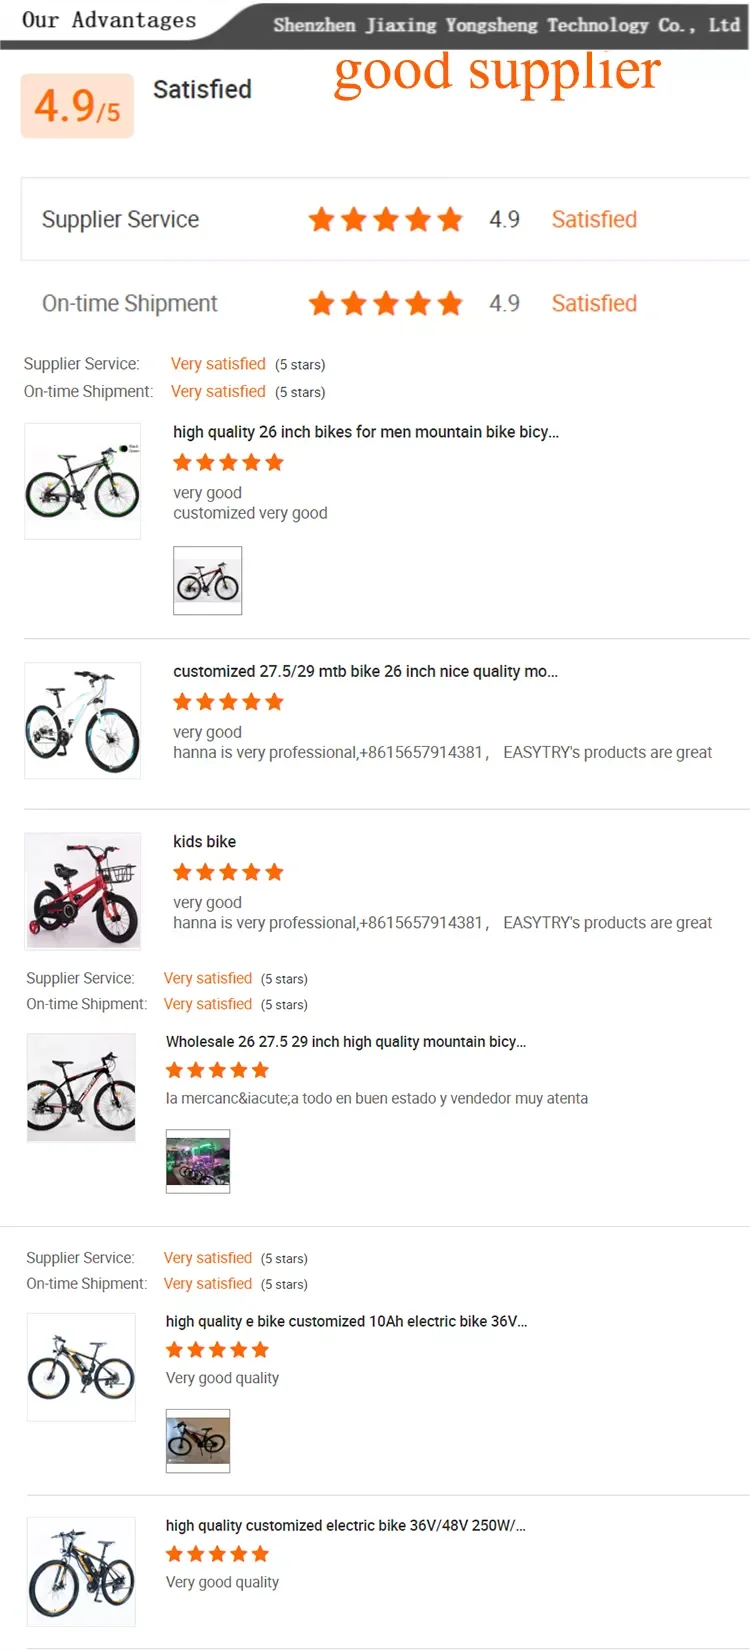Screen dimensions: 750x1650
Task: Click star rating under the kids bike review
Action: pos(228,873)
